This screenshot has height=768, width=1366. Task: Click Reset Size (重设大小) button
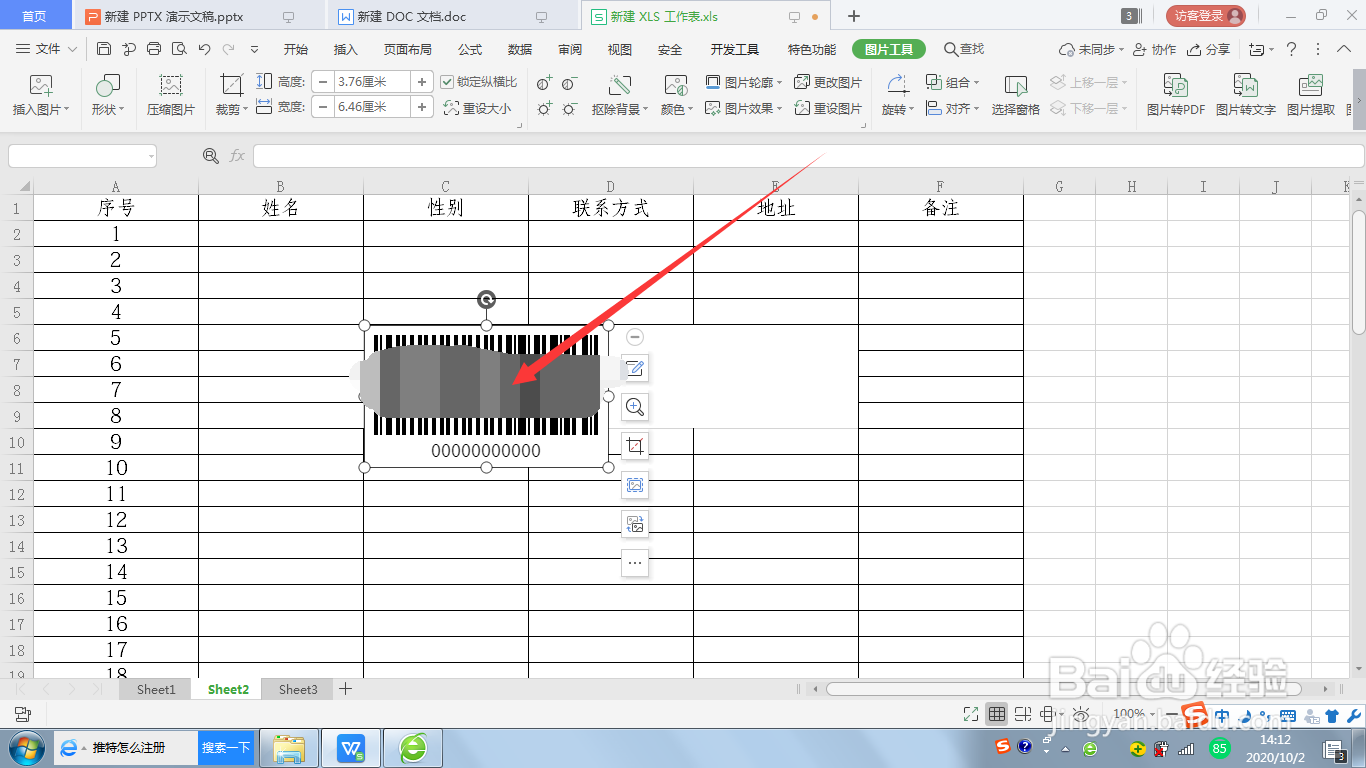point(477,108)
